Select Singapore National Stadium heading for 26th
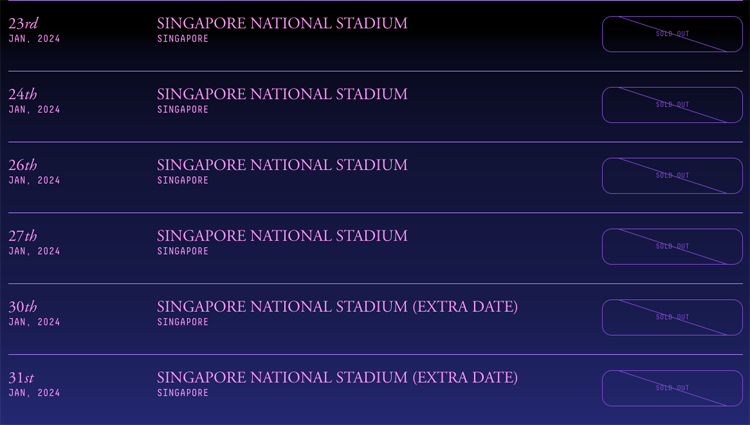The image size is (750, 425). click(x=282, y=165)
